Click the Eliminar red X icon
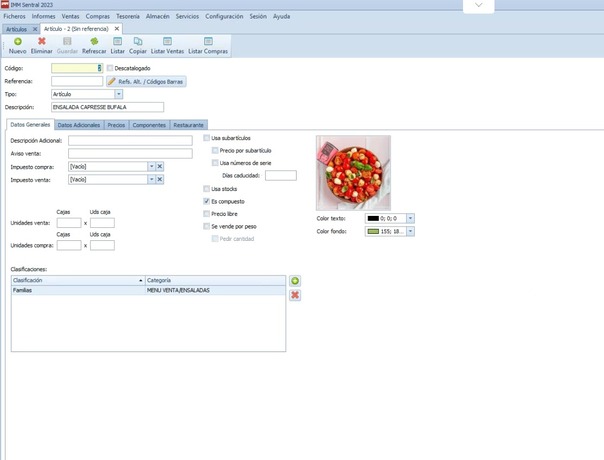Viewport: 604px width, 460px height. click(x=42, y=42)
